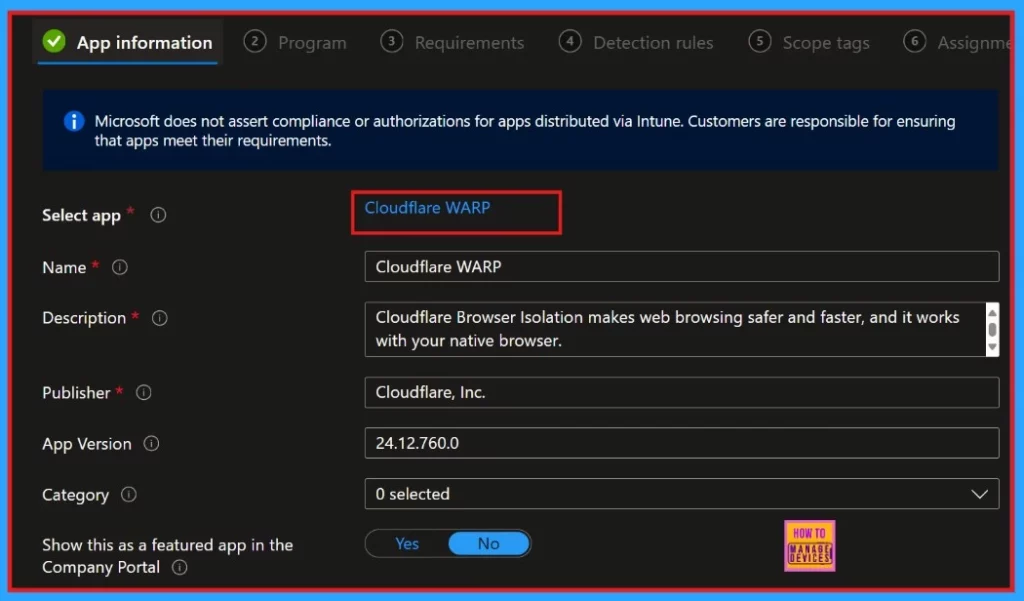The image size is (1024, 601).
Task: Click the 'Show this as a featured app' label
Action: (168, 556)
